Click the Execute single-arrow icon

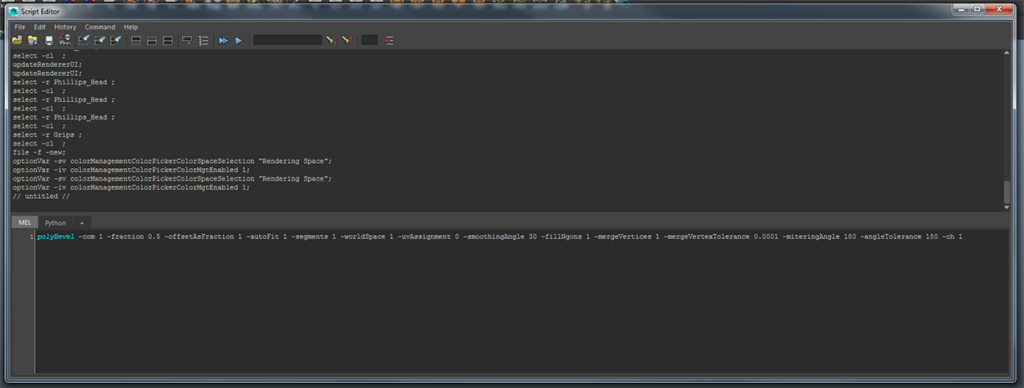pos(239,40)
